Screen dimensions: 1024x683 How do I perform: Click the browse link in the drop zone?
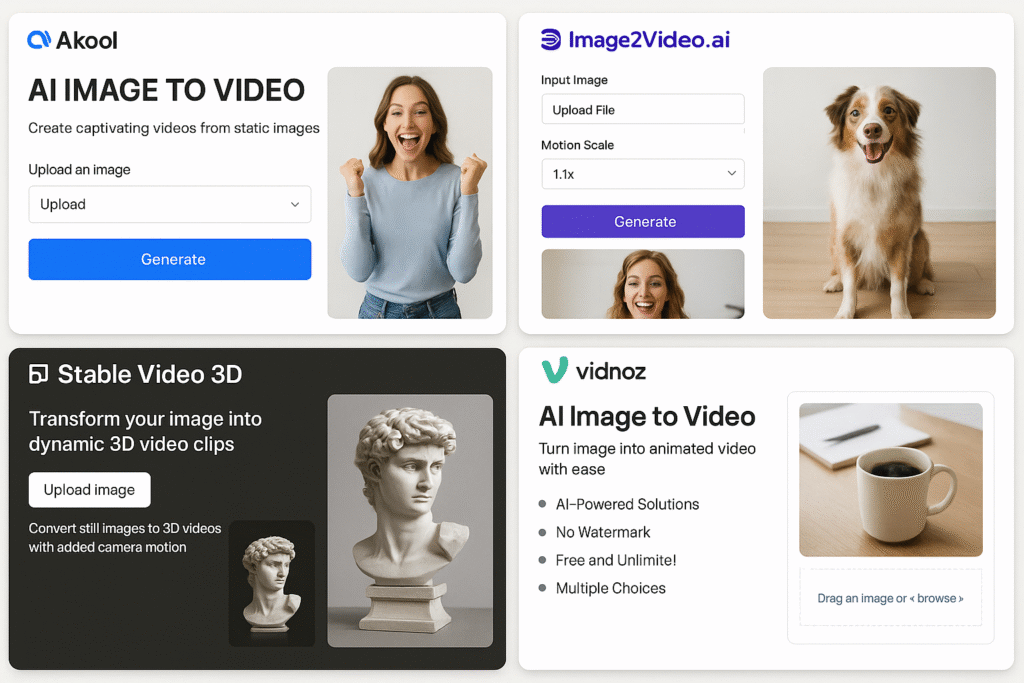940,598
